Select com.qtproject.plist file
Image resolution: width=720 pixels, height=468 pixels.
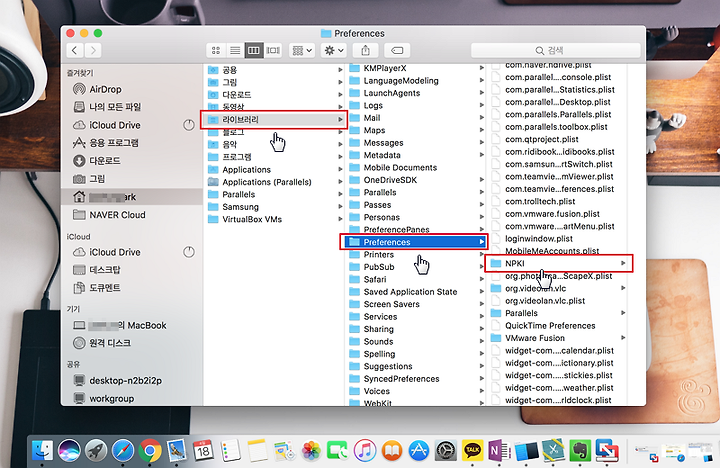558,139
